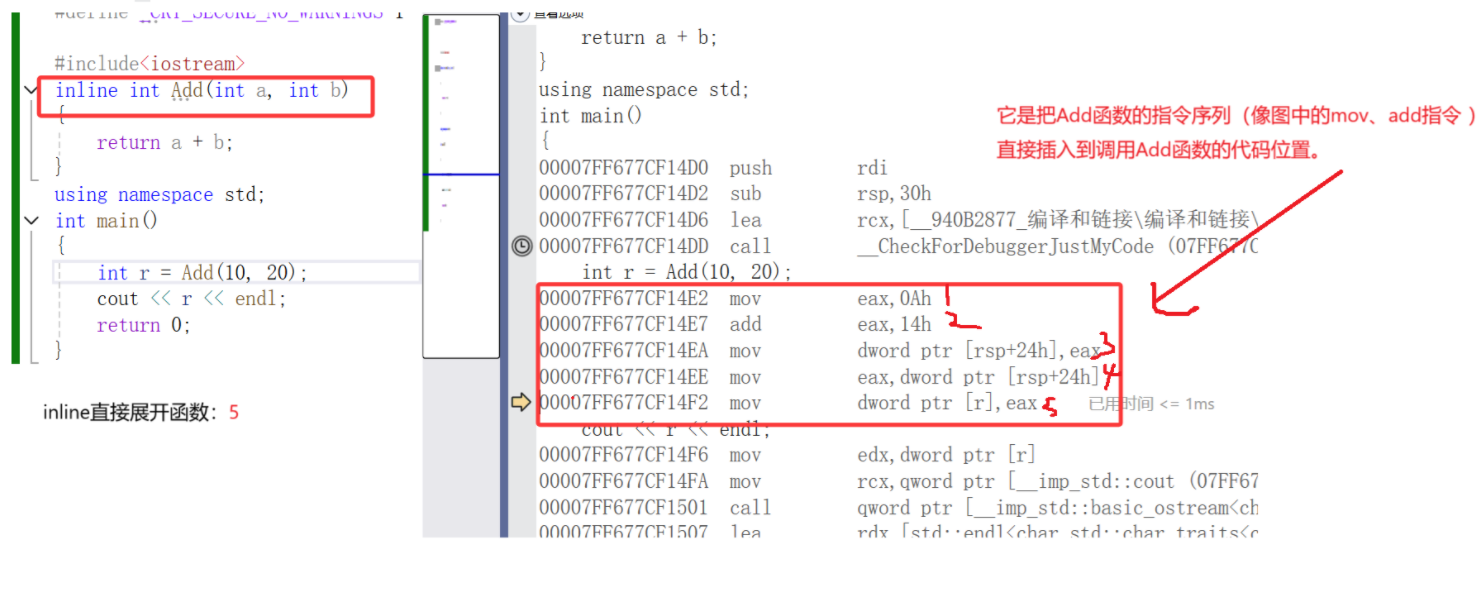Viewport: 1478px width, 596px height.
Task: Click the editor minimap scrollbar preview
Action: [461, 186]
